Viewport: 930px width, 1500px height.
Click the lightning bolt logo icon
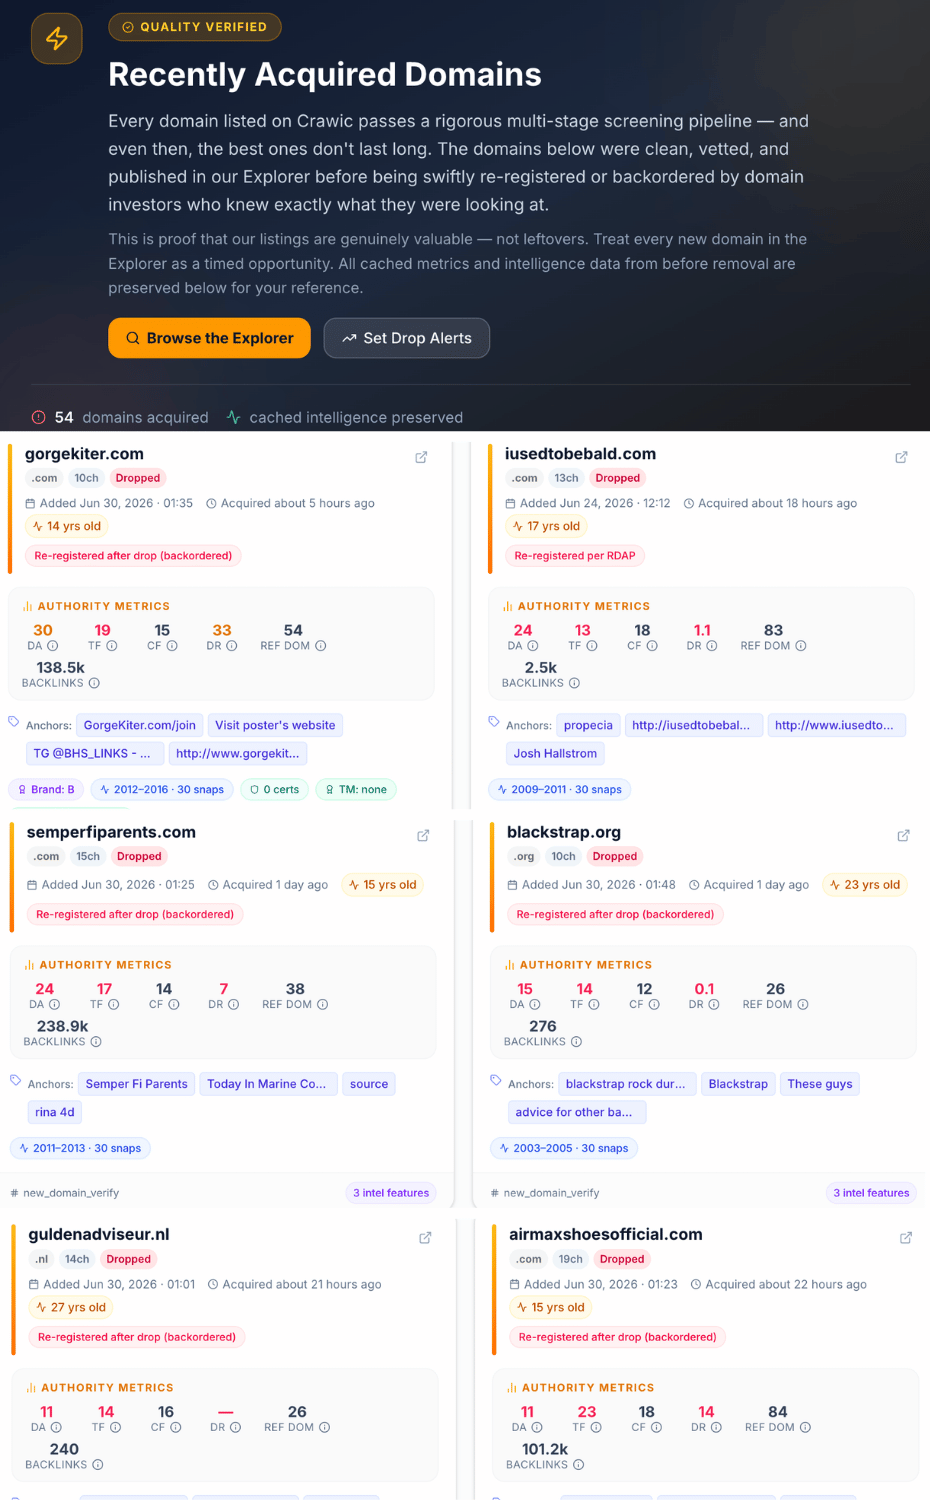pos(57,39)
